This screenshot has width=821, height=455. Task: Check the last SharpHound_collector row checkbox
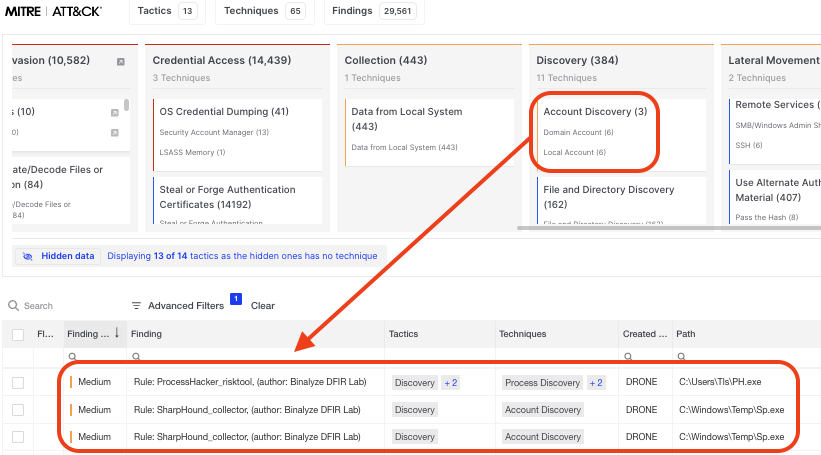click(x=18, y=437)
